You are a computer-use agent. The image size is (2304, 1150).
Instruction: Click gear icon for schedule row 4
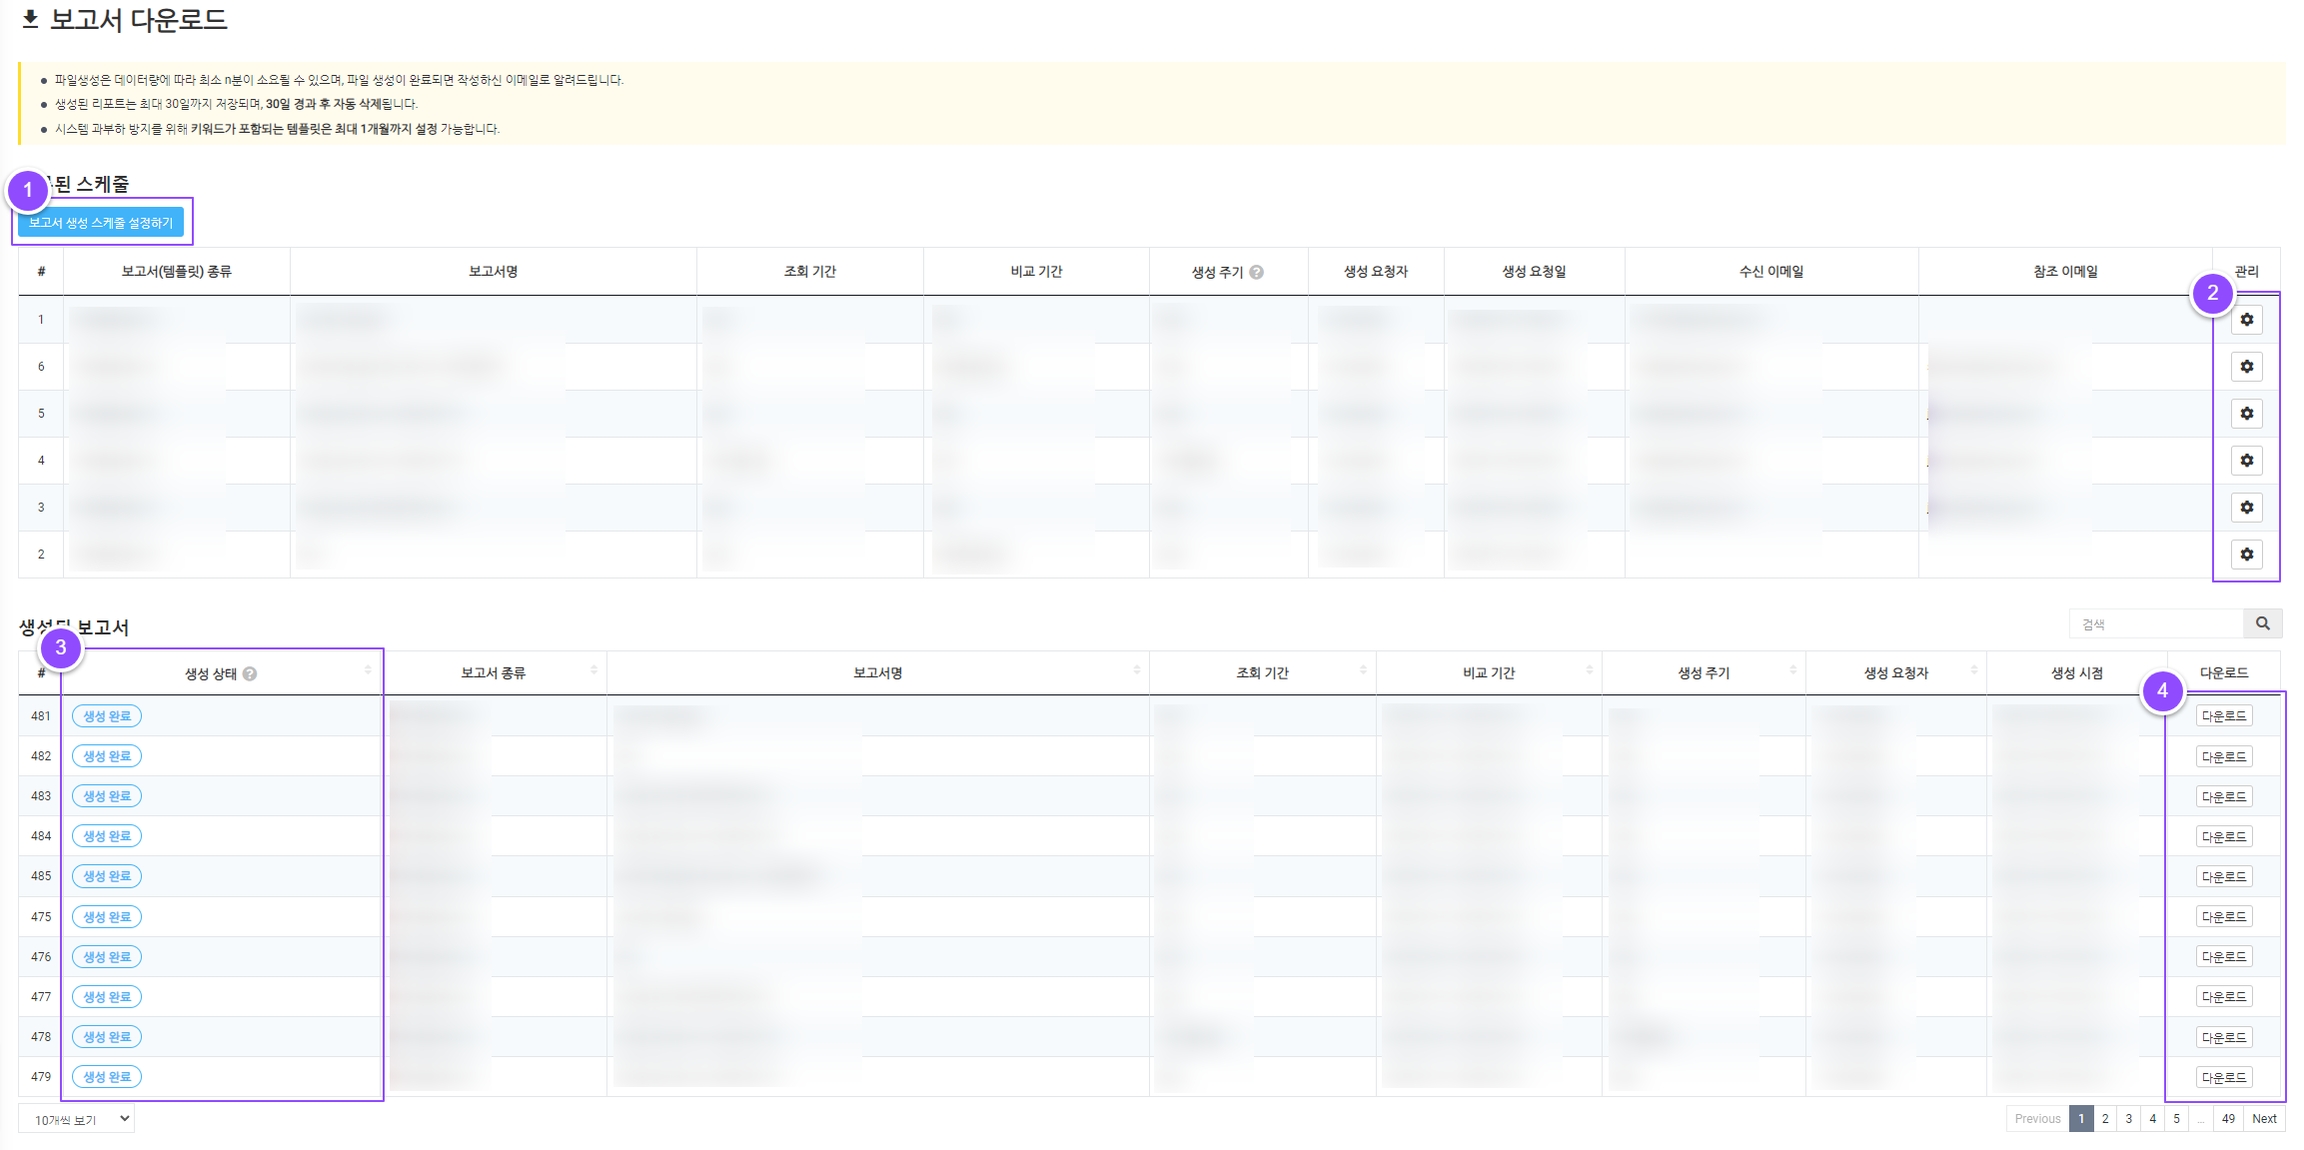click(x=2246, y=461)
